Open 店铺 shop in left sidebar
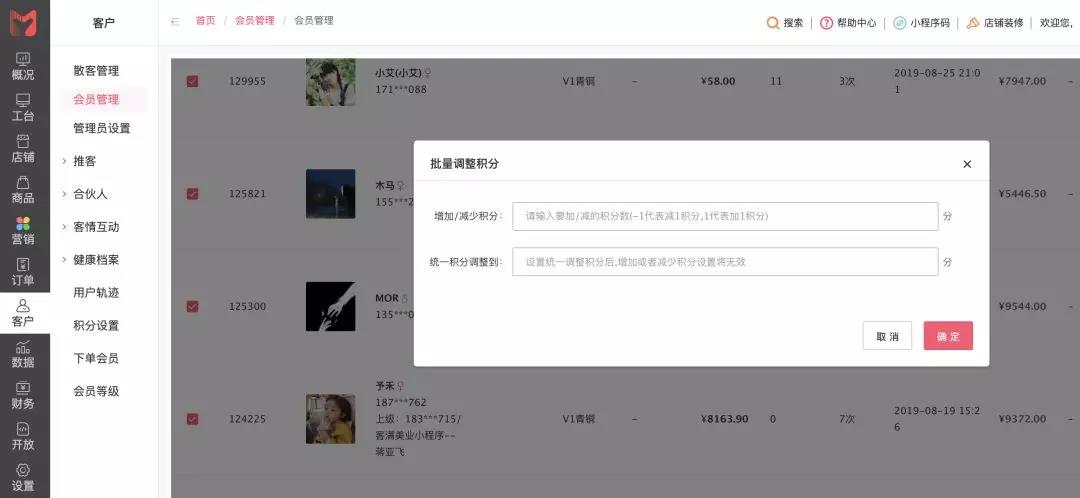1080x498 pixels. 23,149
